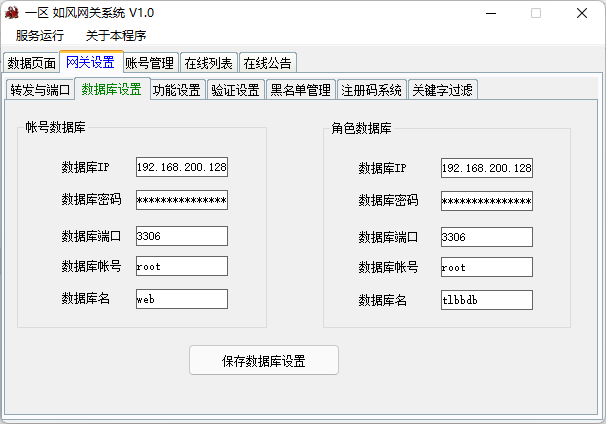The image size is (606, 424).
Task: Click the account database name field containing web
Action: 181,299
